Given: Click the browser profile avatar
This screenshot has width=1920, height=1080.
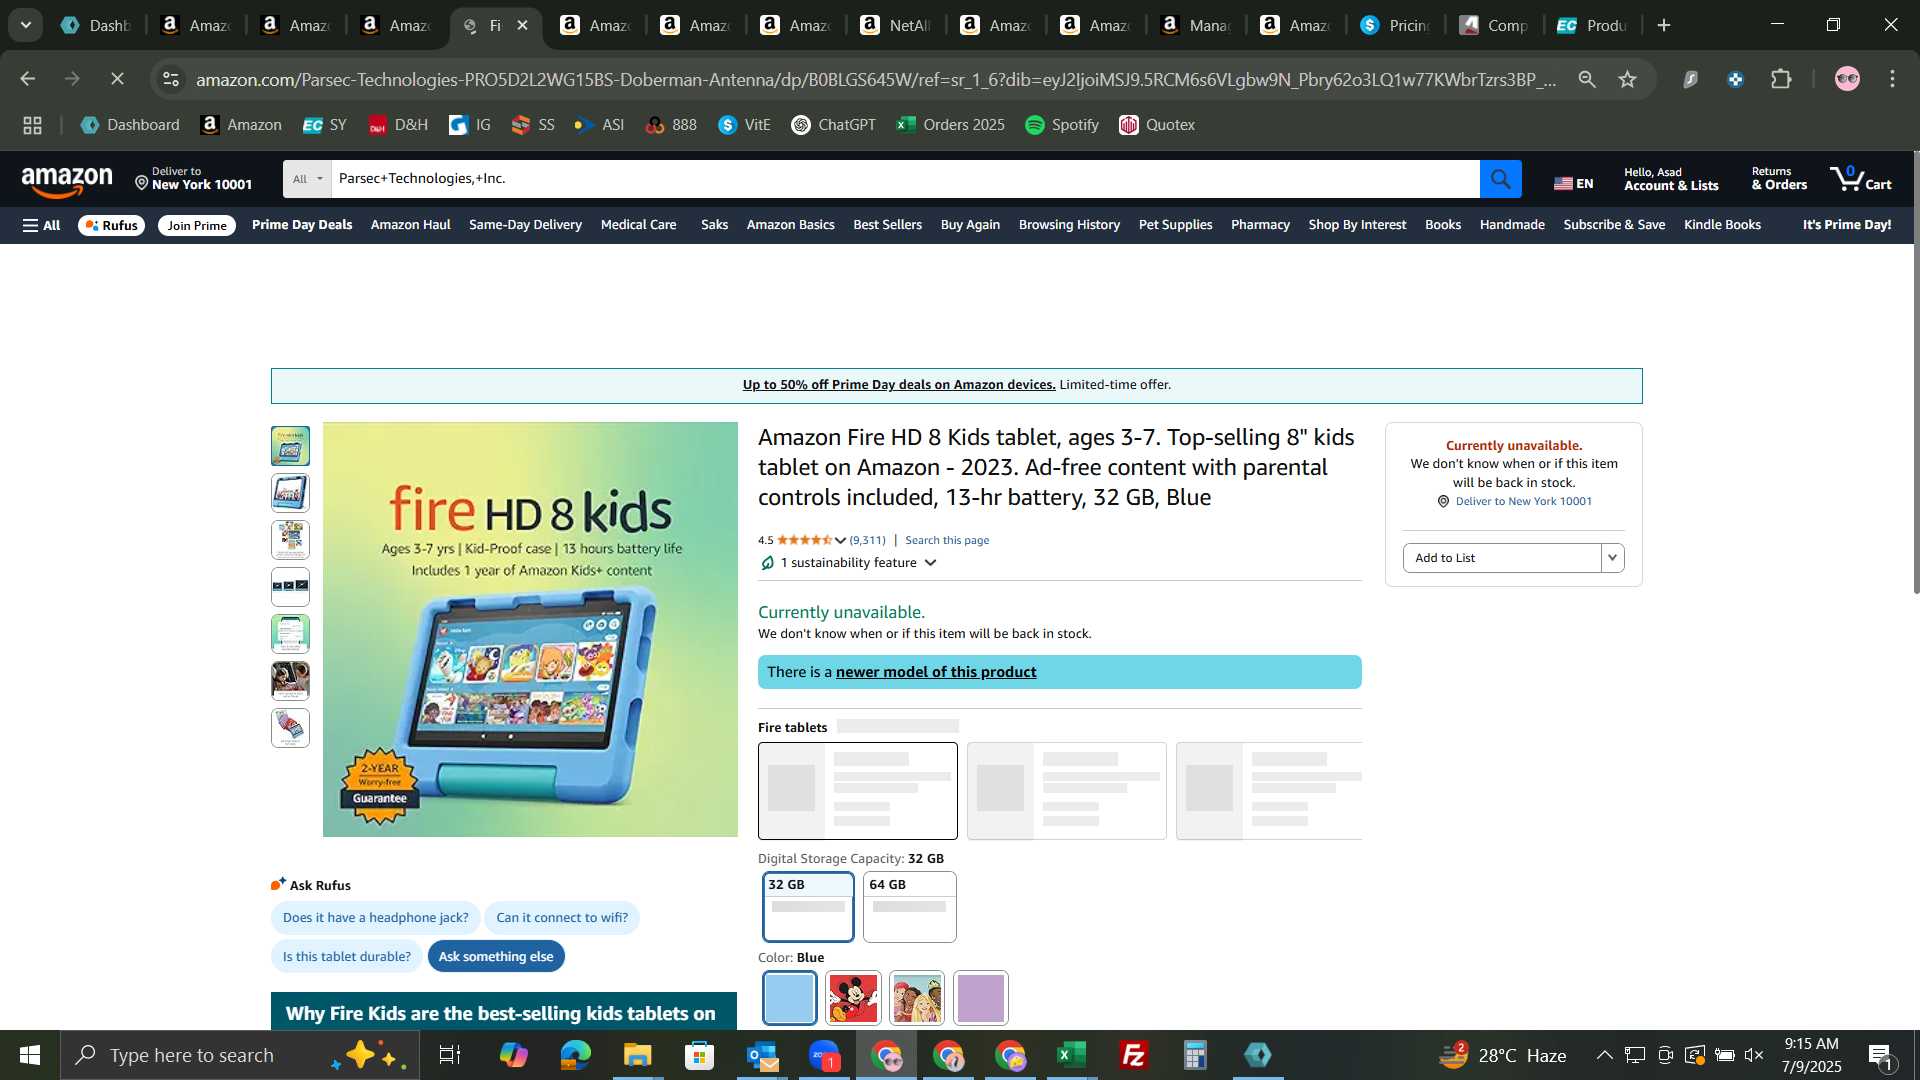Looking at the screenshot, I should [x=1847, y=79].
